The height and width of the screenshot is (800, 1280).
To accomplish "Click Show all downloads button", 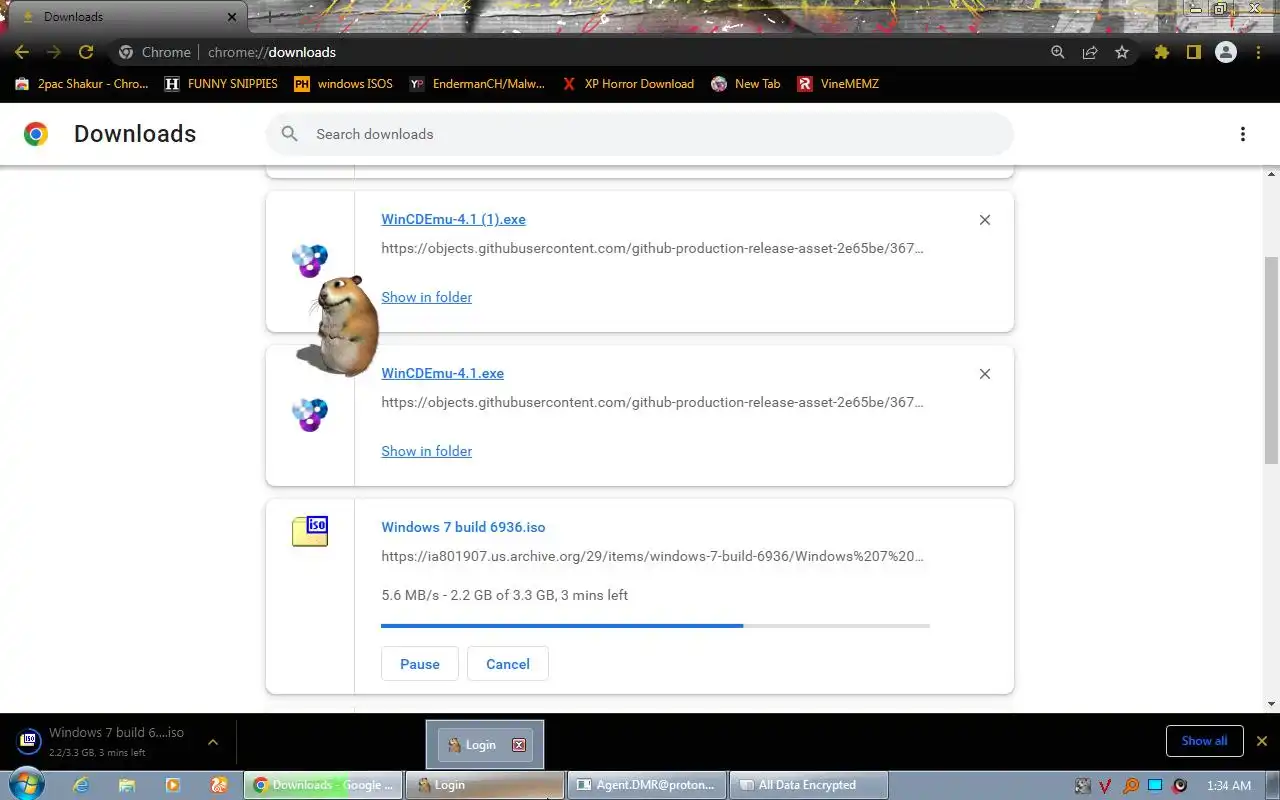I will point(1204,741).
